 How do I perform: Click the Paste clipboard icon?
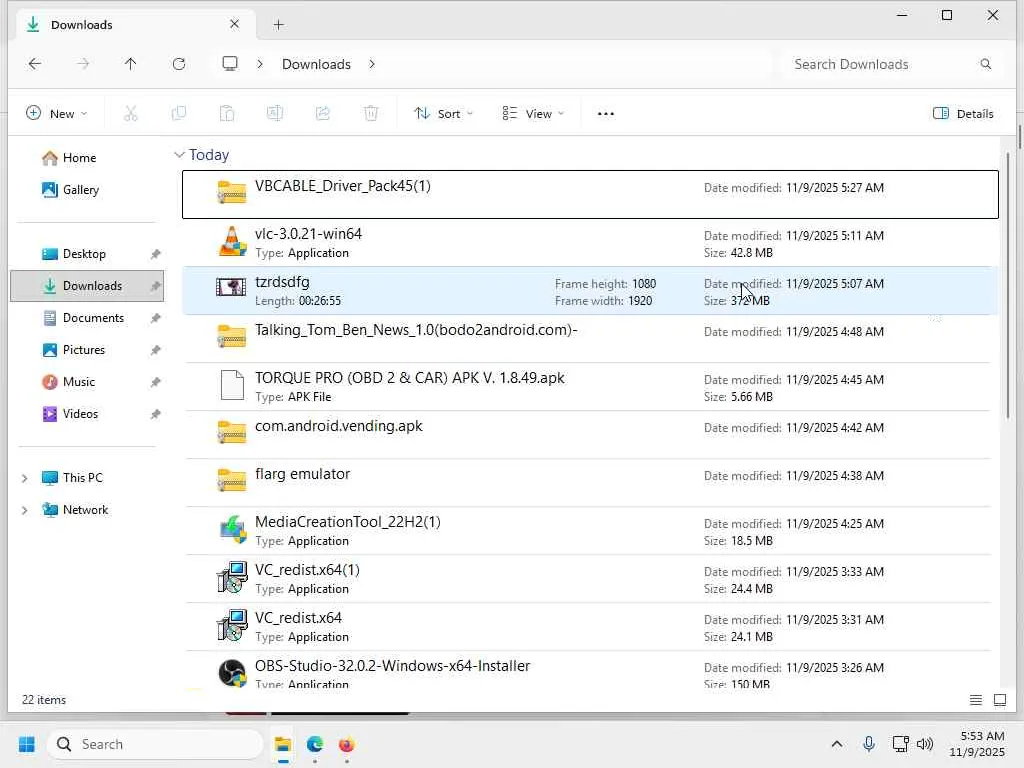click(227, 114)
